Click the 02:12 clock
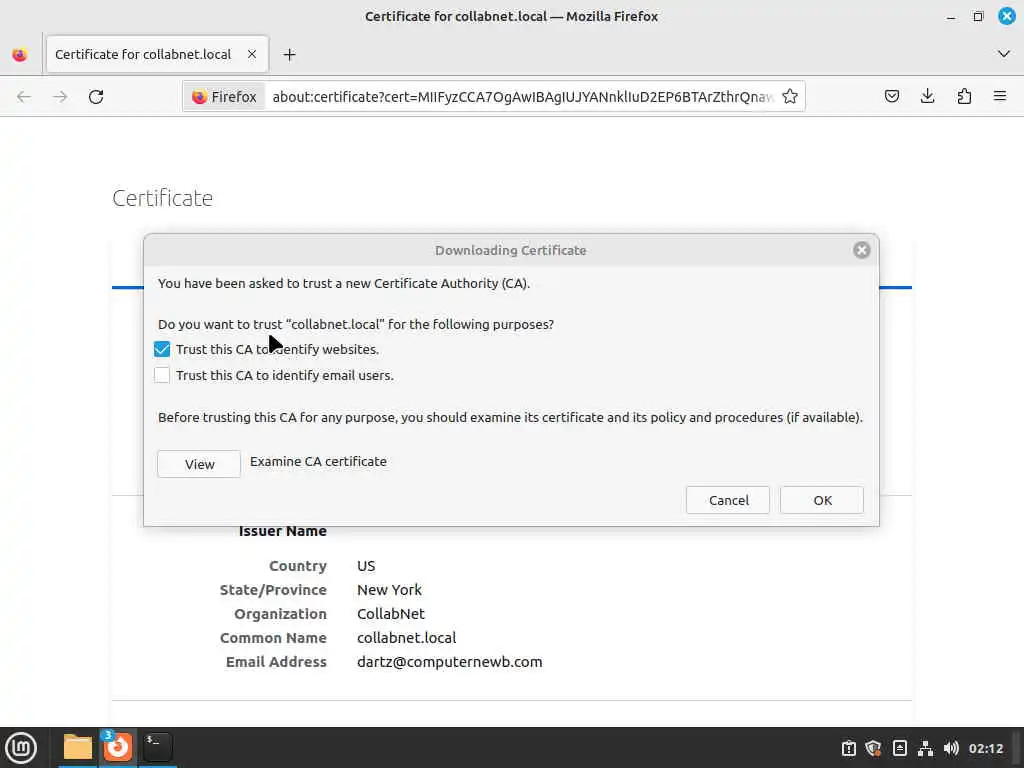Image resolution: width=1024 pixels, height=768 pixels. pos(985,748)
